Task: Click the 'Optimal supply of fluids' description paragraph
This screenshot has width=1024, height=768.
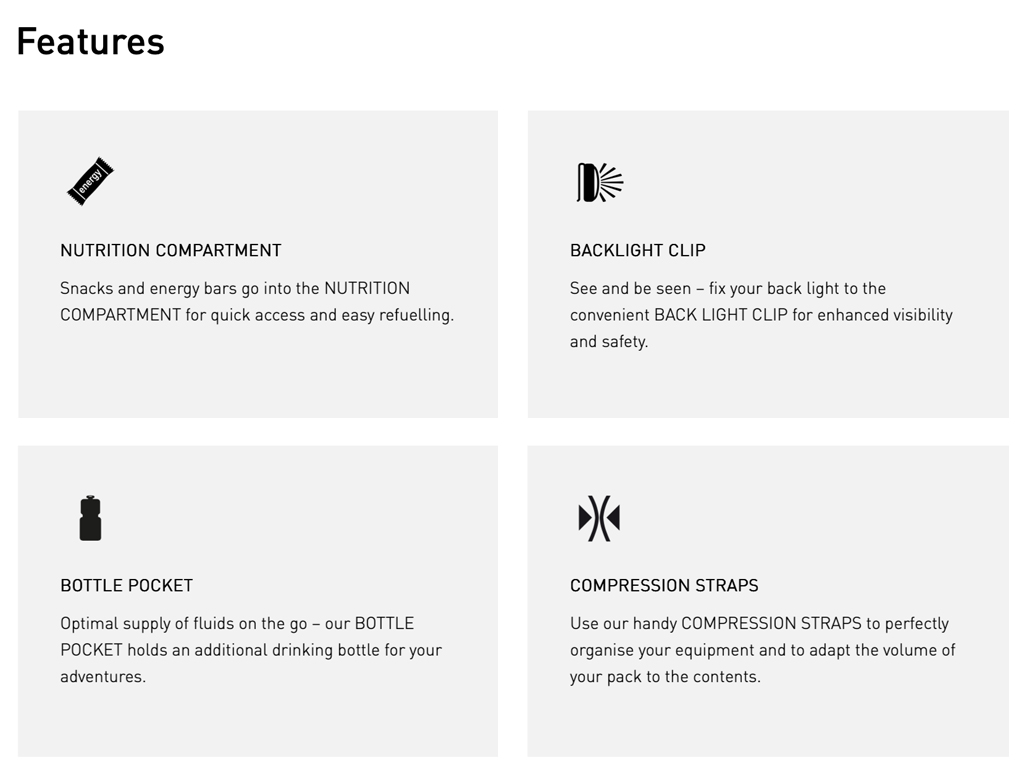Action: [251, 649]
